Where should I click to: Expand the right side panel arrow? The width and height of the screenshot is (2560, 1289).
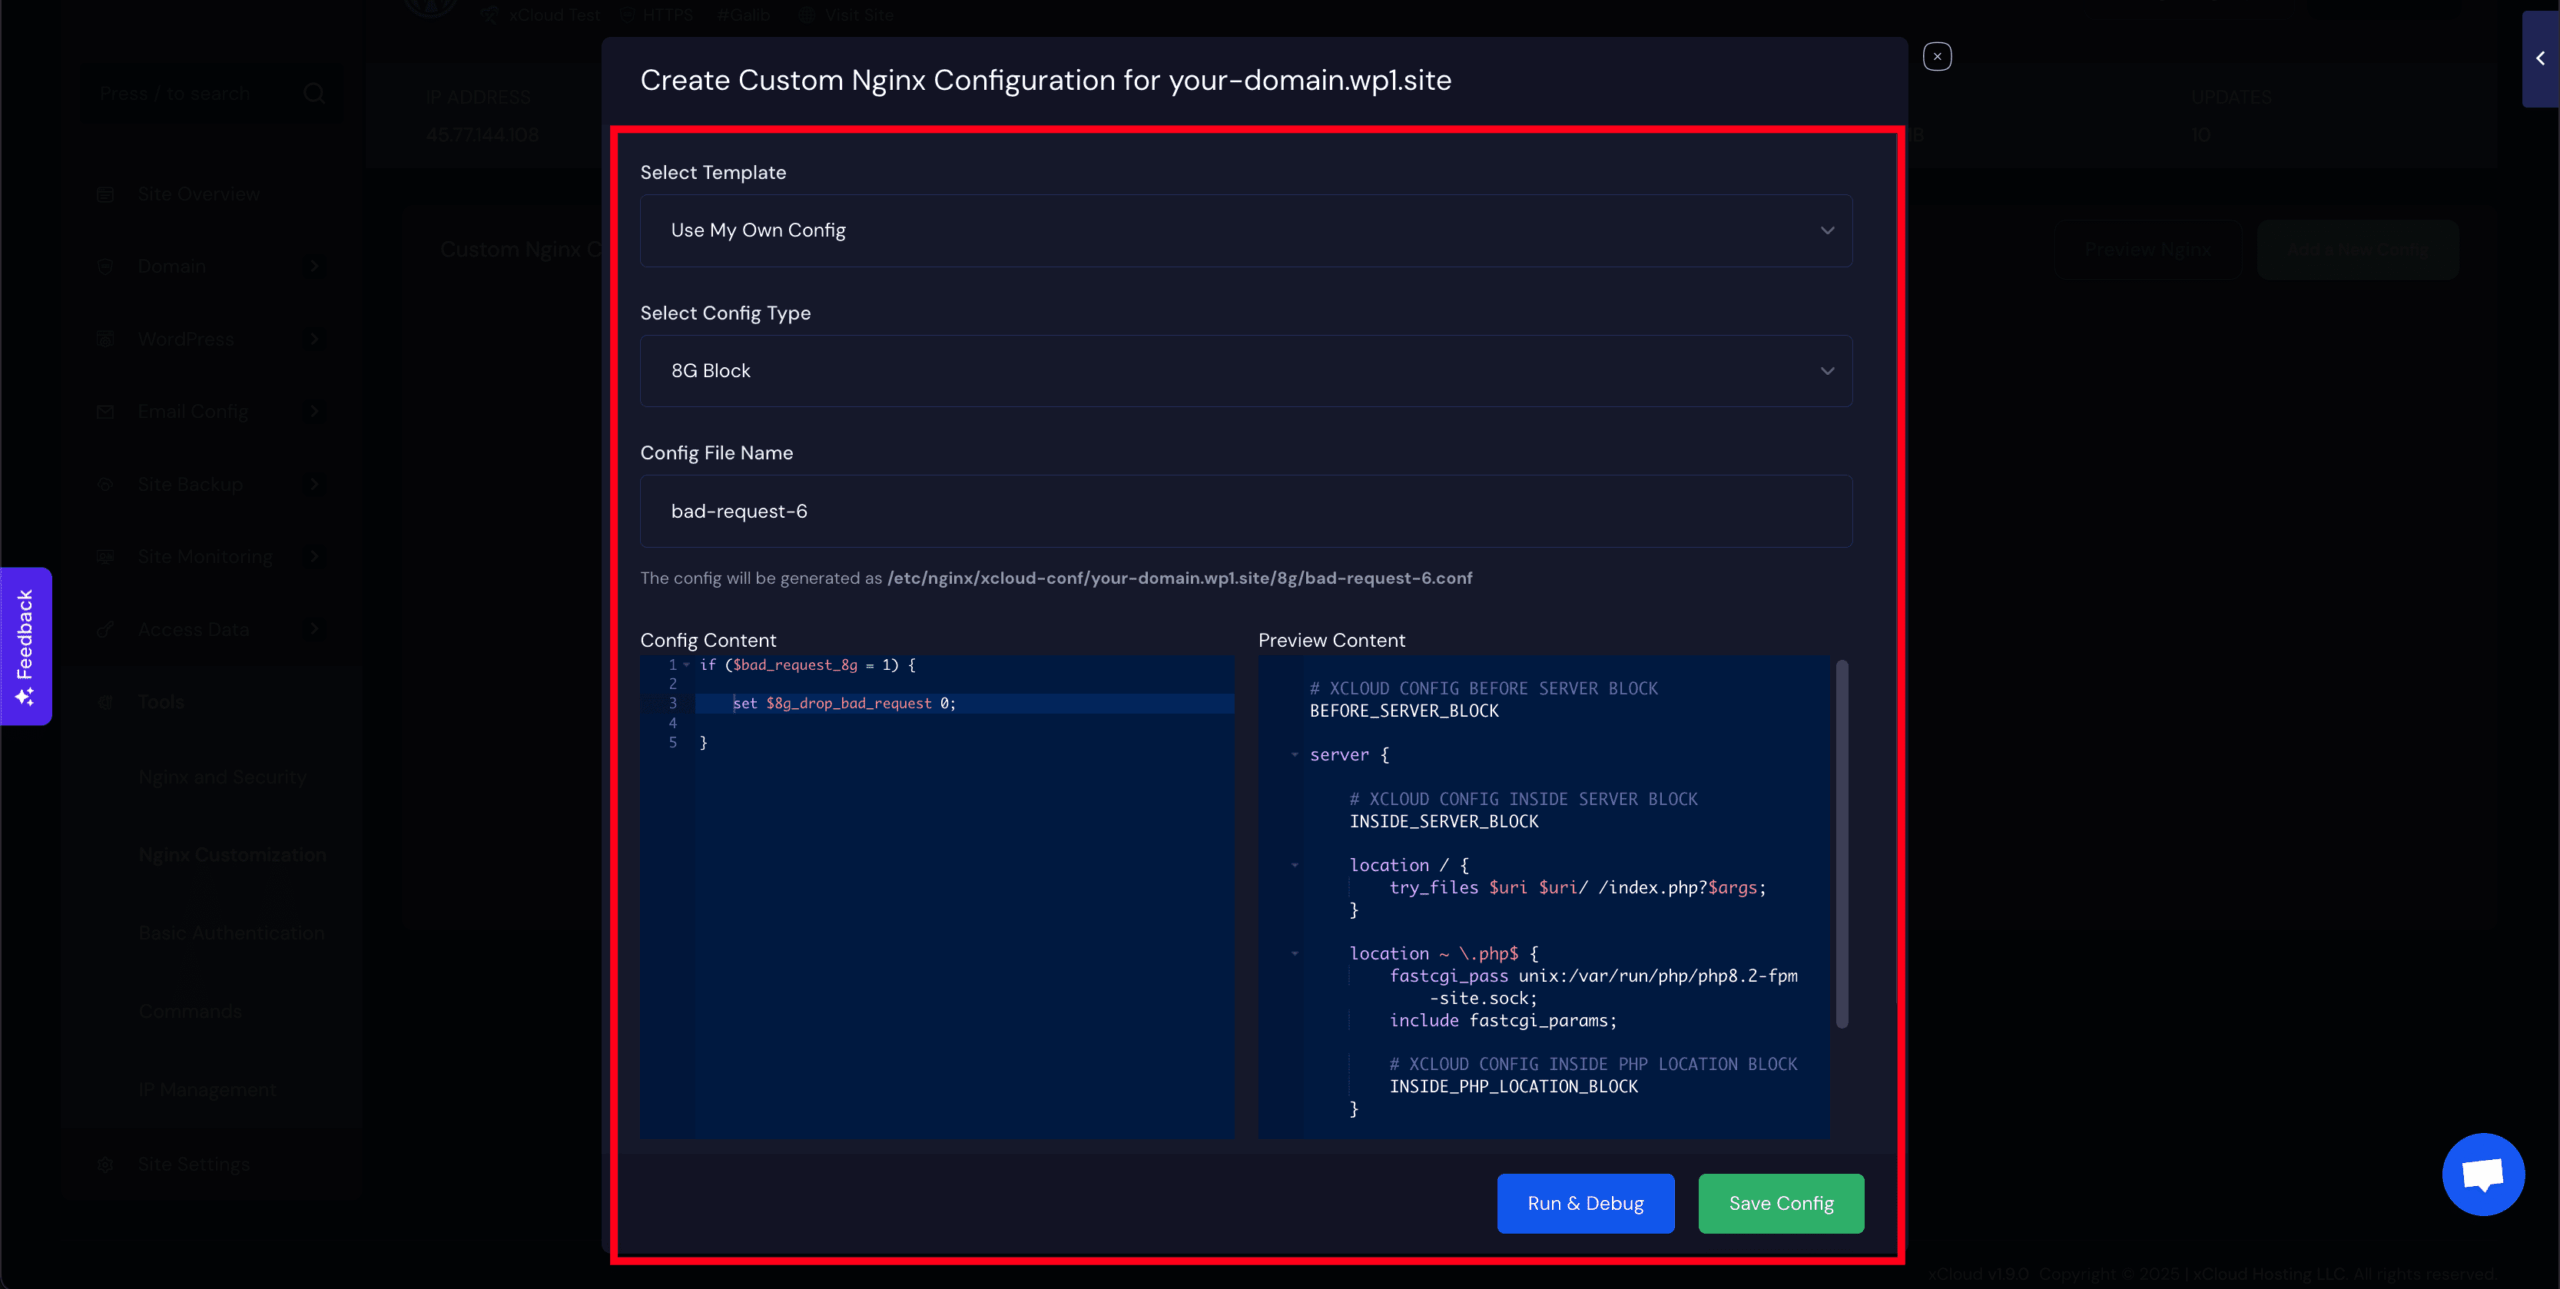2540,58
